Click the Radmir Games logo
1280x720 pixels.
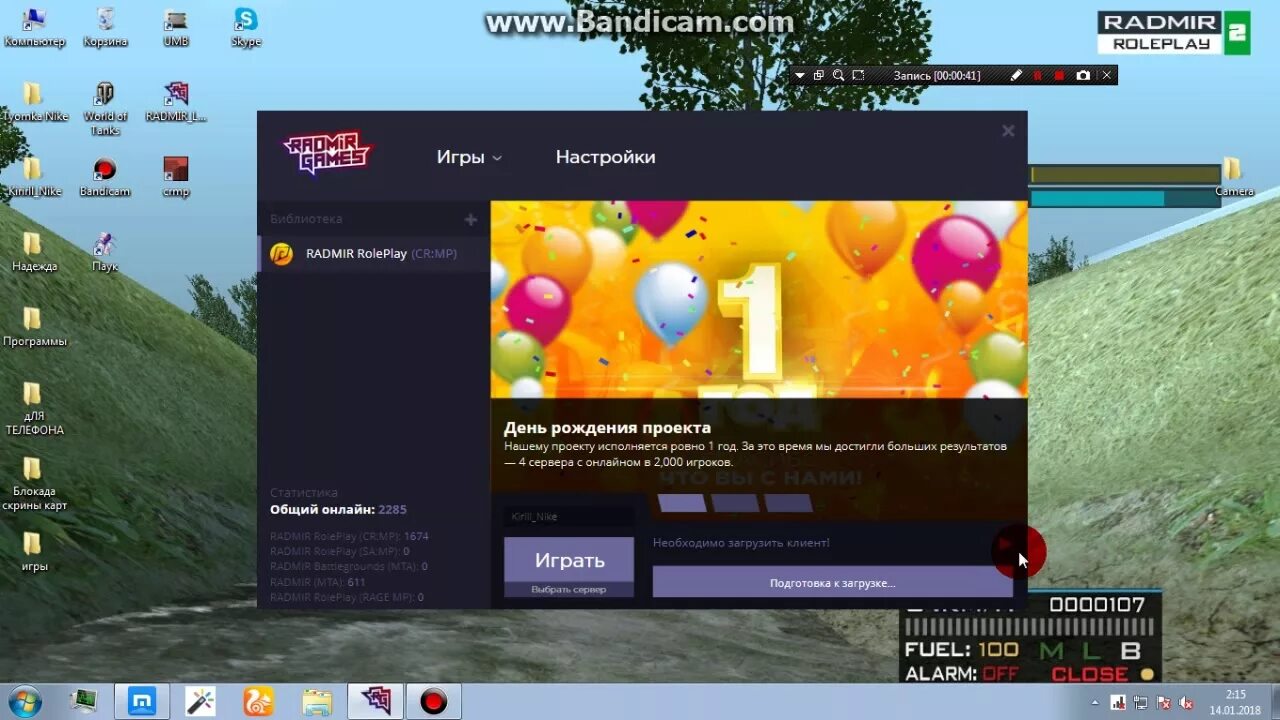pyautogui.click(x=327, y=153)
